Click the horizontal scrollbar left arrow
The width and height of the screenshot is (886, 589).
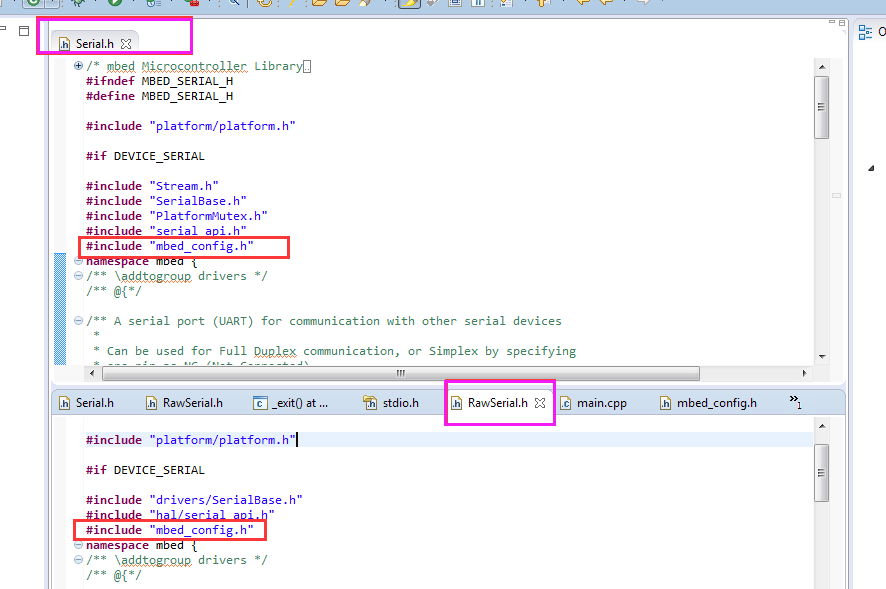[93, 373]
